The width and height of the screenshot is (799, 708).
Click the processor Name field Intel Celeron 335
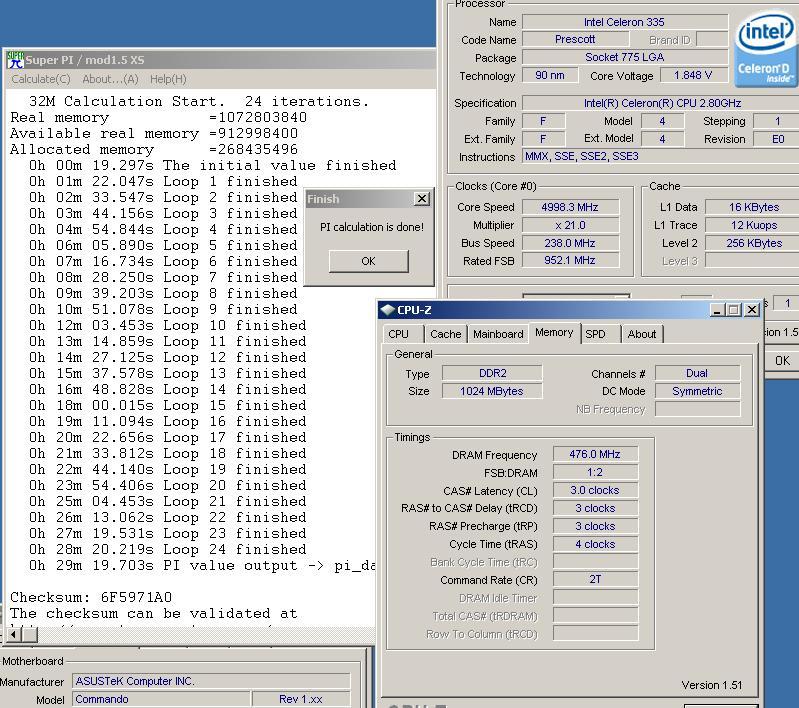coord(625,22)
